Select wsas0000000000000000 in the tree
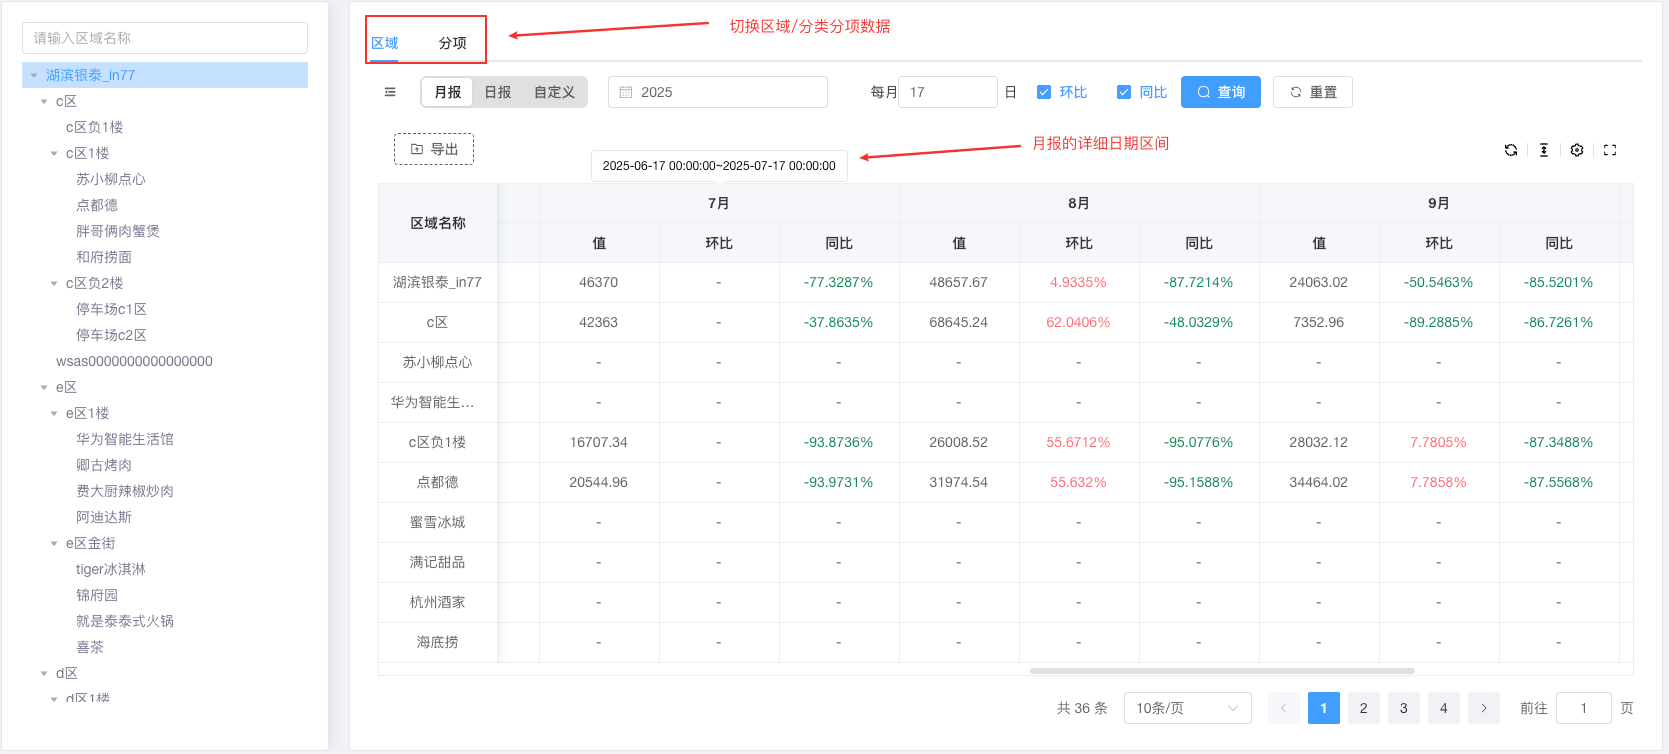Screen dimensions: 1669x754 pyautogui.click(x=134, y=361)
